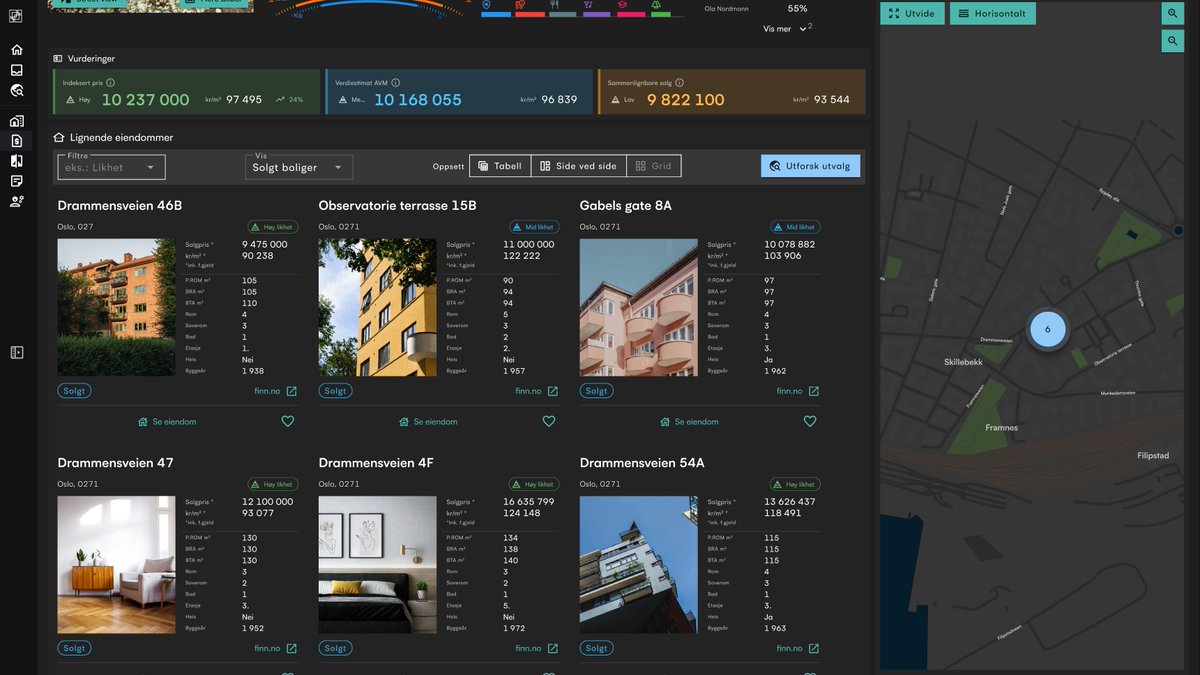Open finn.no link for Gabels gate 8A

pos(798,391)
